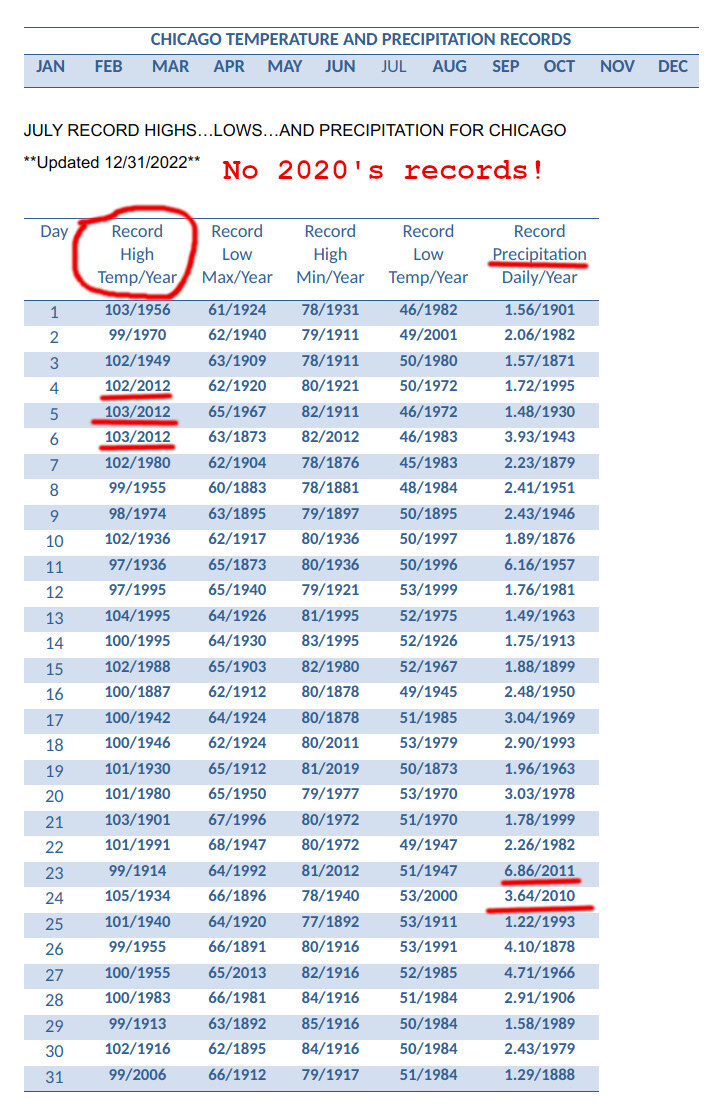Open the DEC month tab
This screenshot has height=1108, width=711.
pos(673,66)
